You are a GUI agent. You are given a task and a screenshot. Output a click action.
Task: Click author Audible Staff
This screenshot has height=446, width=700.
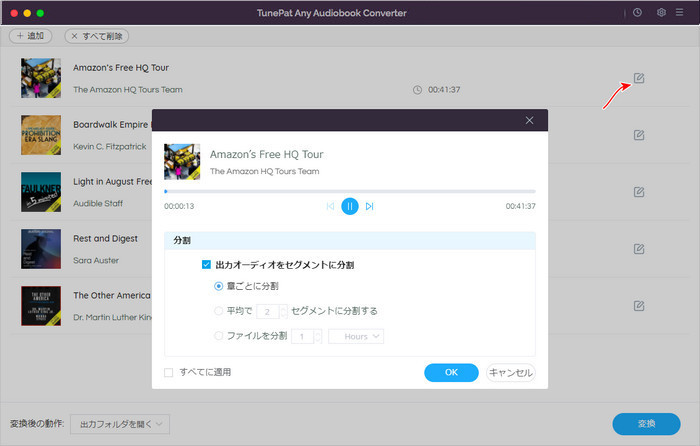[98, 203]
